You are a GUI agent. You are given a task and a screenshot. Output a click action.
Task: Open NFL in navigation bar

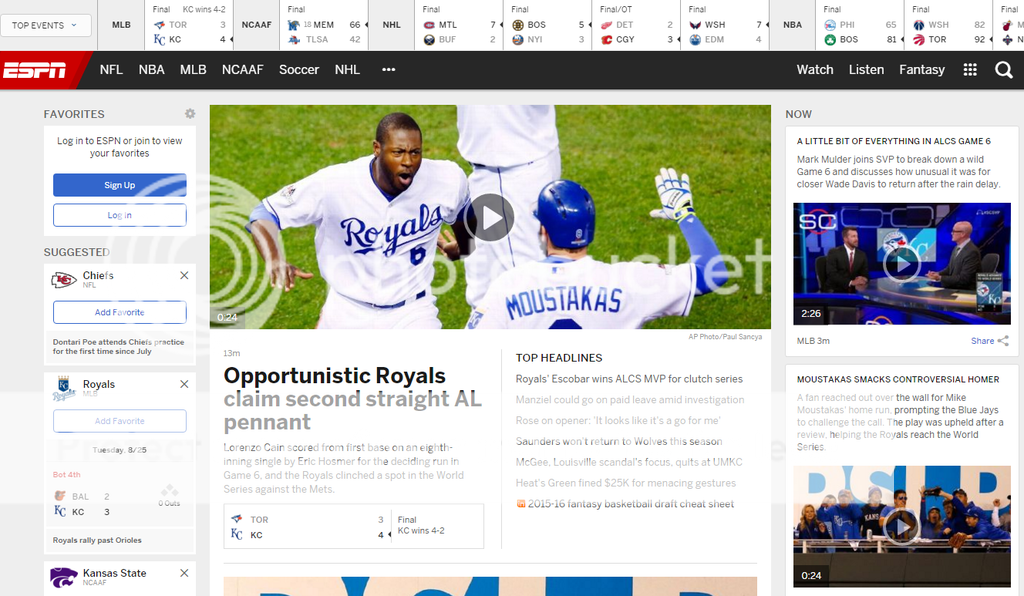(111, 70)
